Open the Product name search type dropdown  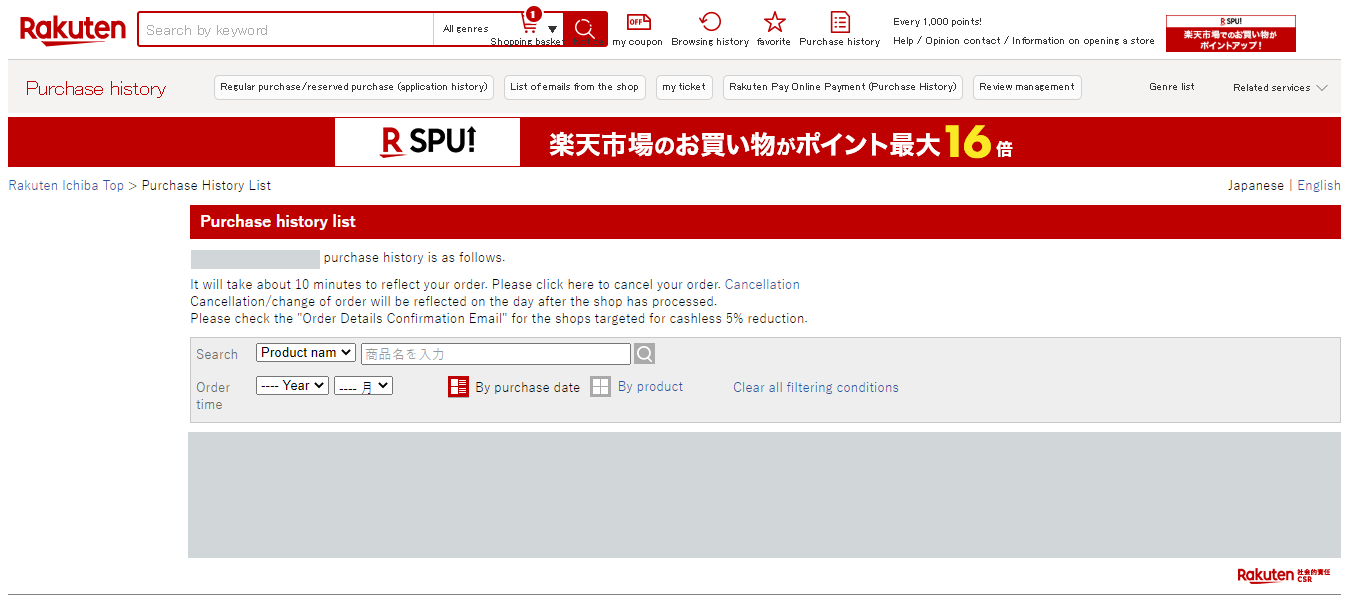(x=306, y=353)
